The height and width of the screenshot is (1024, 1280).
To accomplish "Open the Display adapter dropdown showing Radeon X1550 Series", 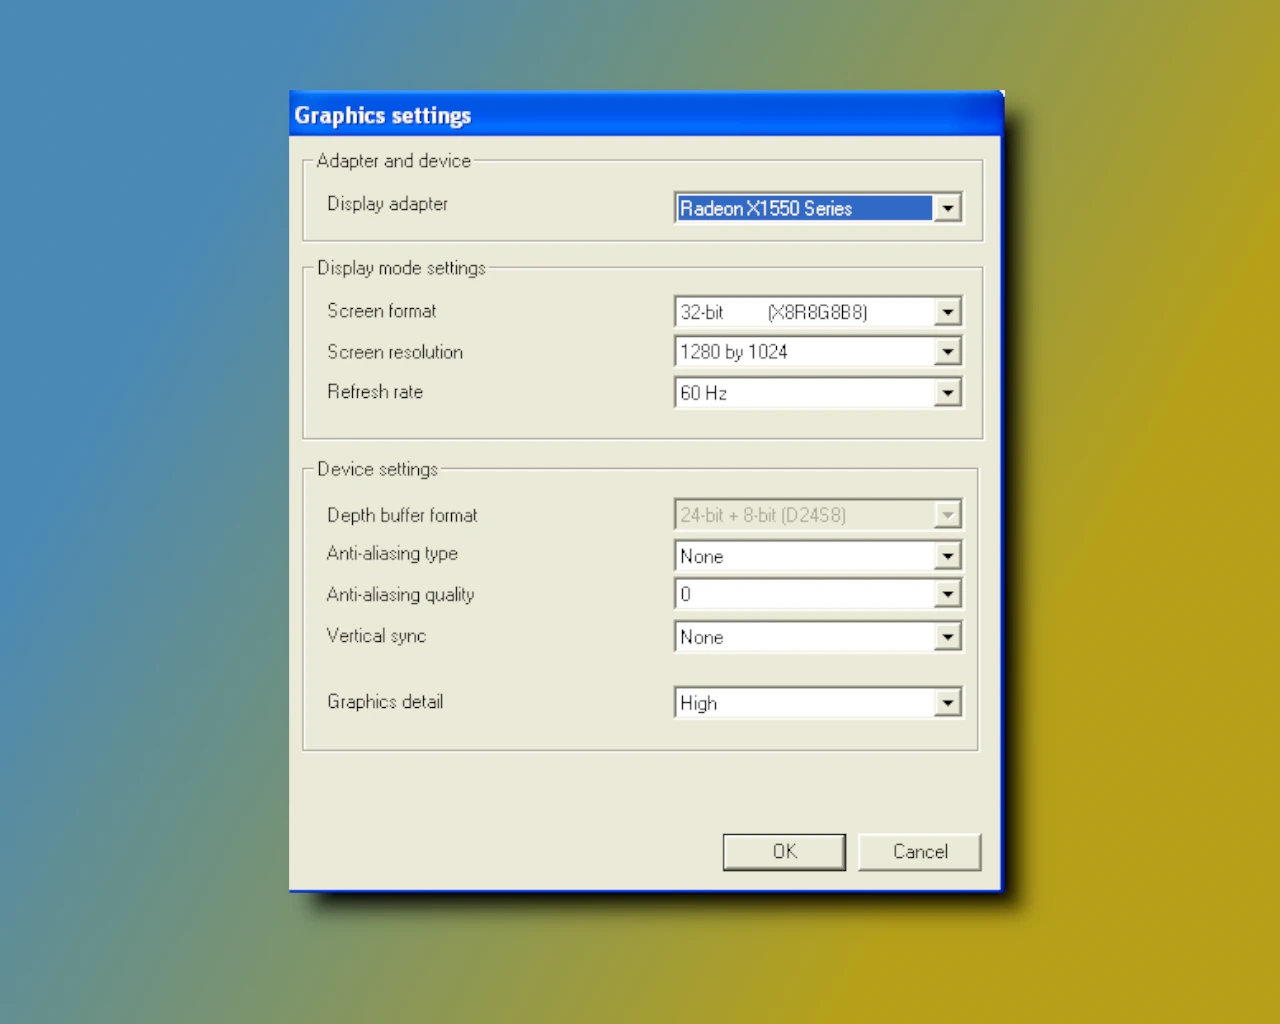I will 818,208.
